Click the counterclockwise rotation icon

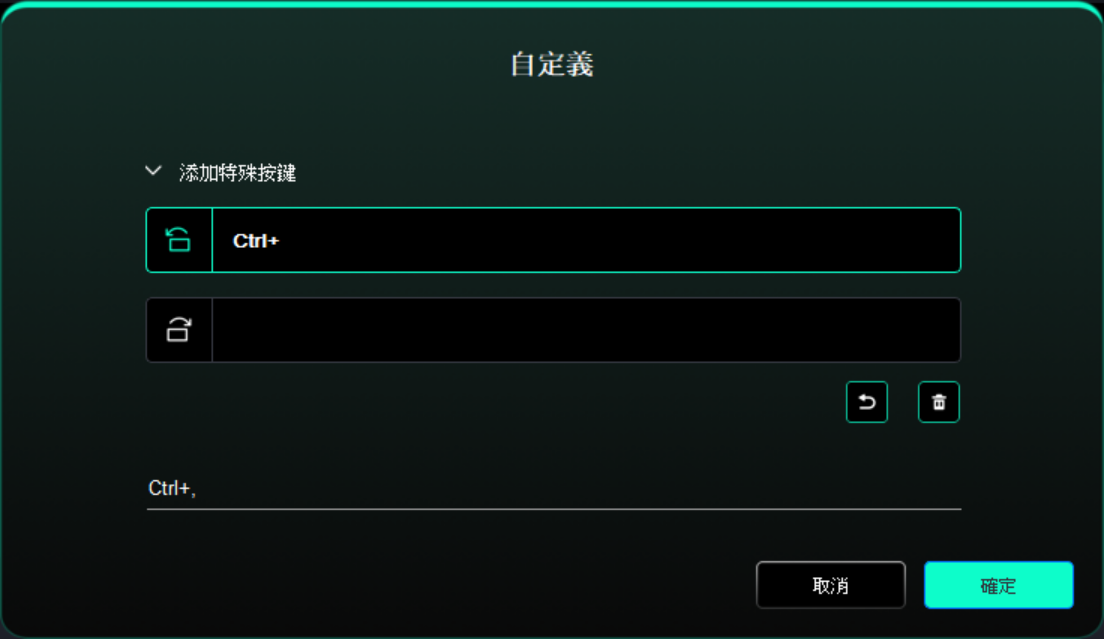coord(178,240)
